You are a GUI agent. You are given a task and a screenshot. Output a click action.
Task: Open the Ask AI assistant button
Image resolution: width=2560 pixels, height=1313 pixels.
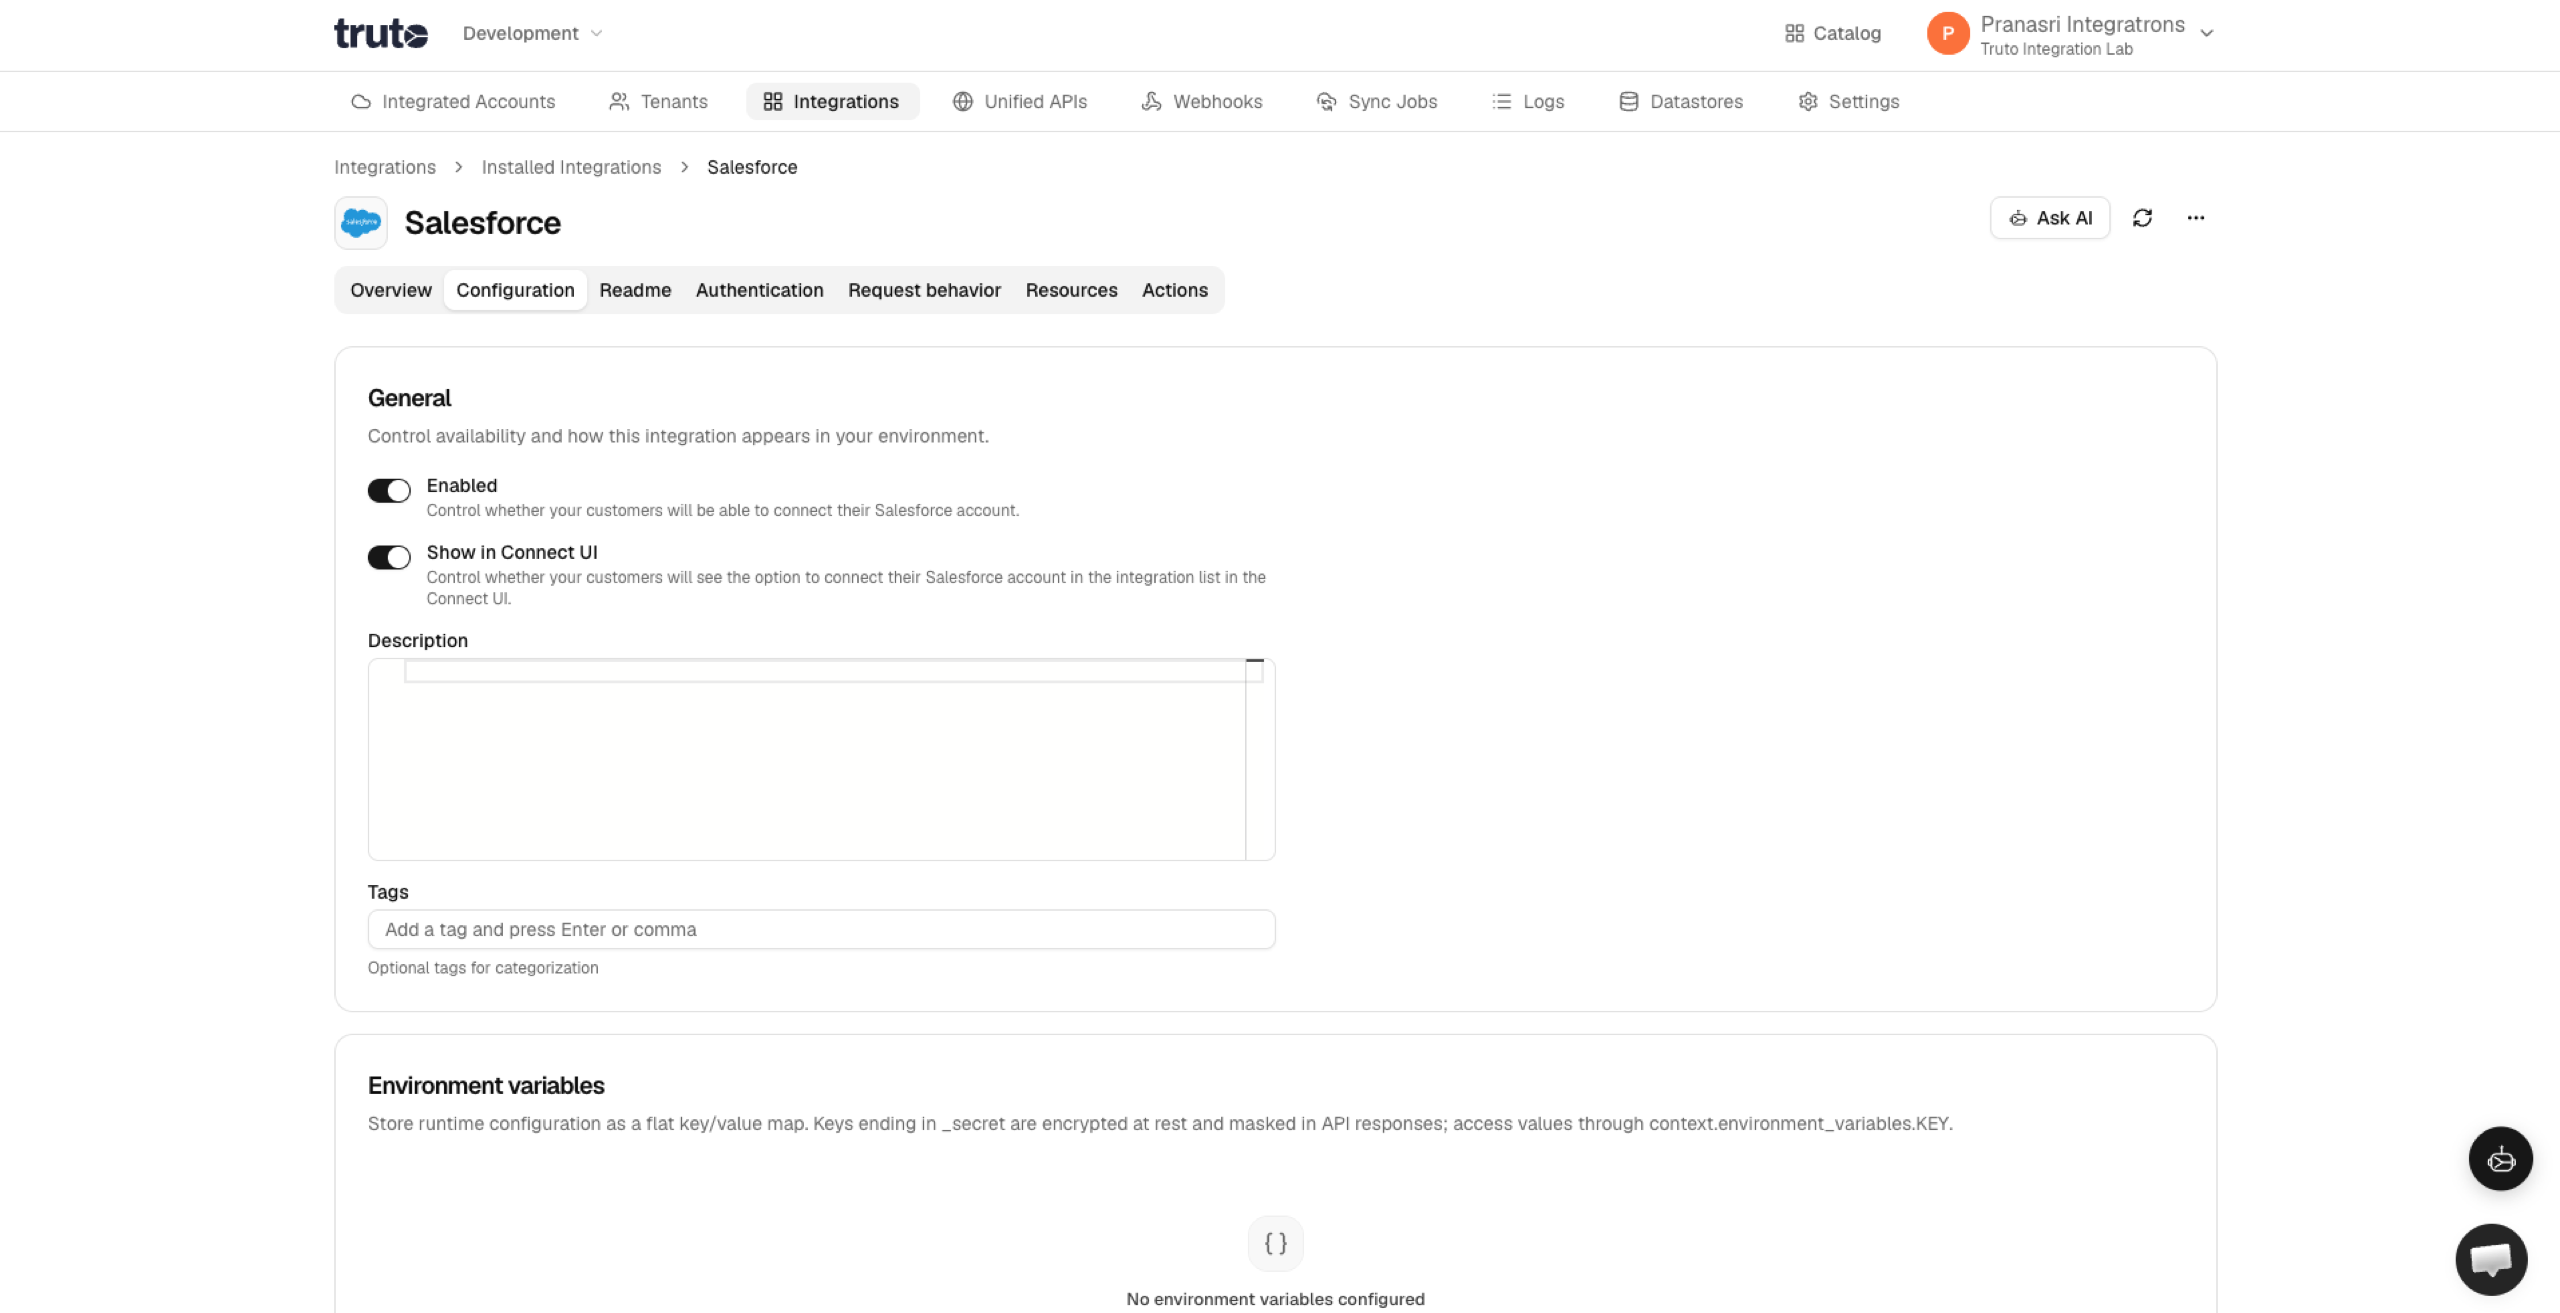click(x=2050, y=218)
